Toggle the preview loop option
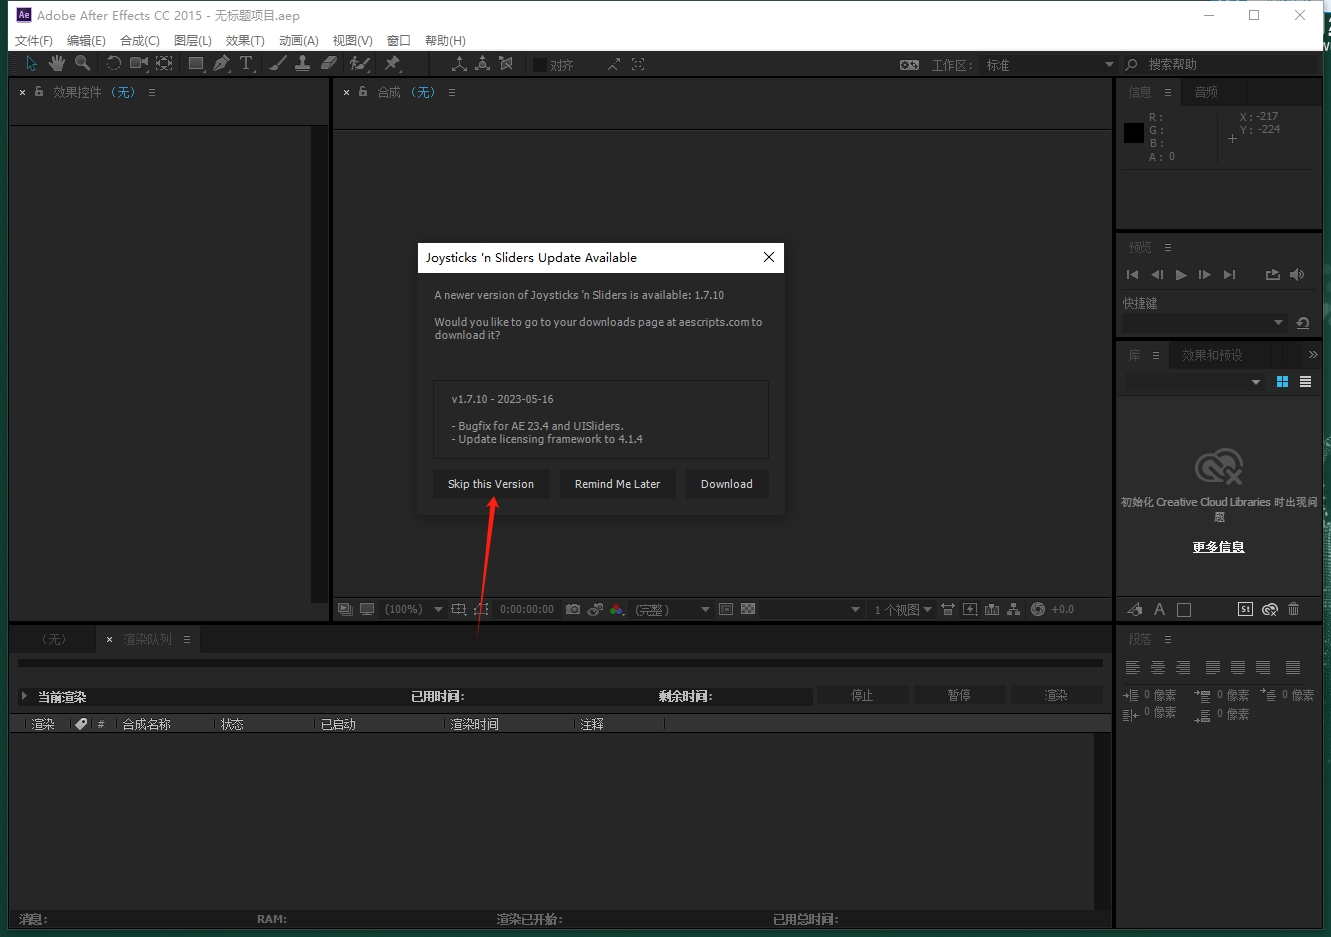Viewport: 1331px width, 937px height. point(1272,274)
